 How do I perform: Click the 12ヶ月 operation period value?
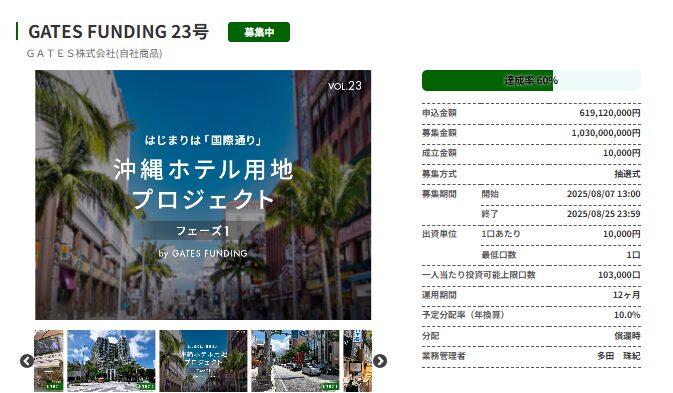pyautogui.click(x=627, y=295)
